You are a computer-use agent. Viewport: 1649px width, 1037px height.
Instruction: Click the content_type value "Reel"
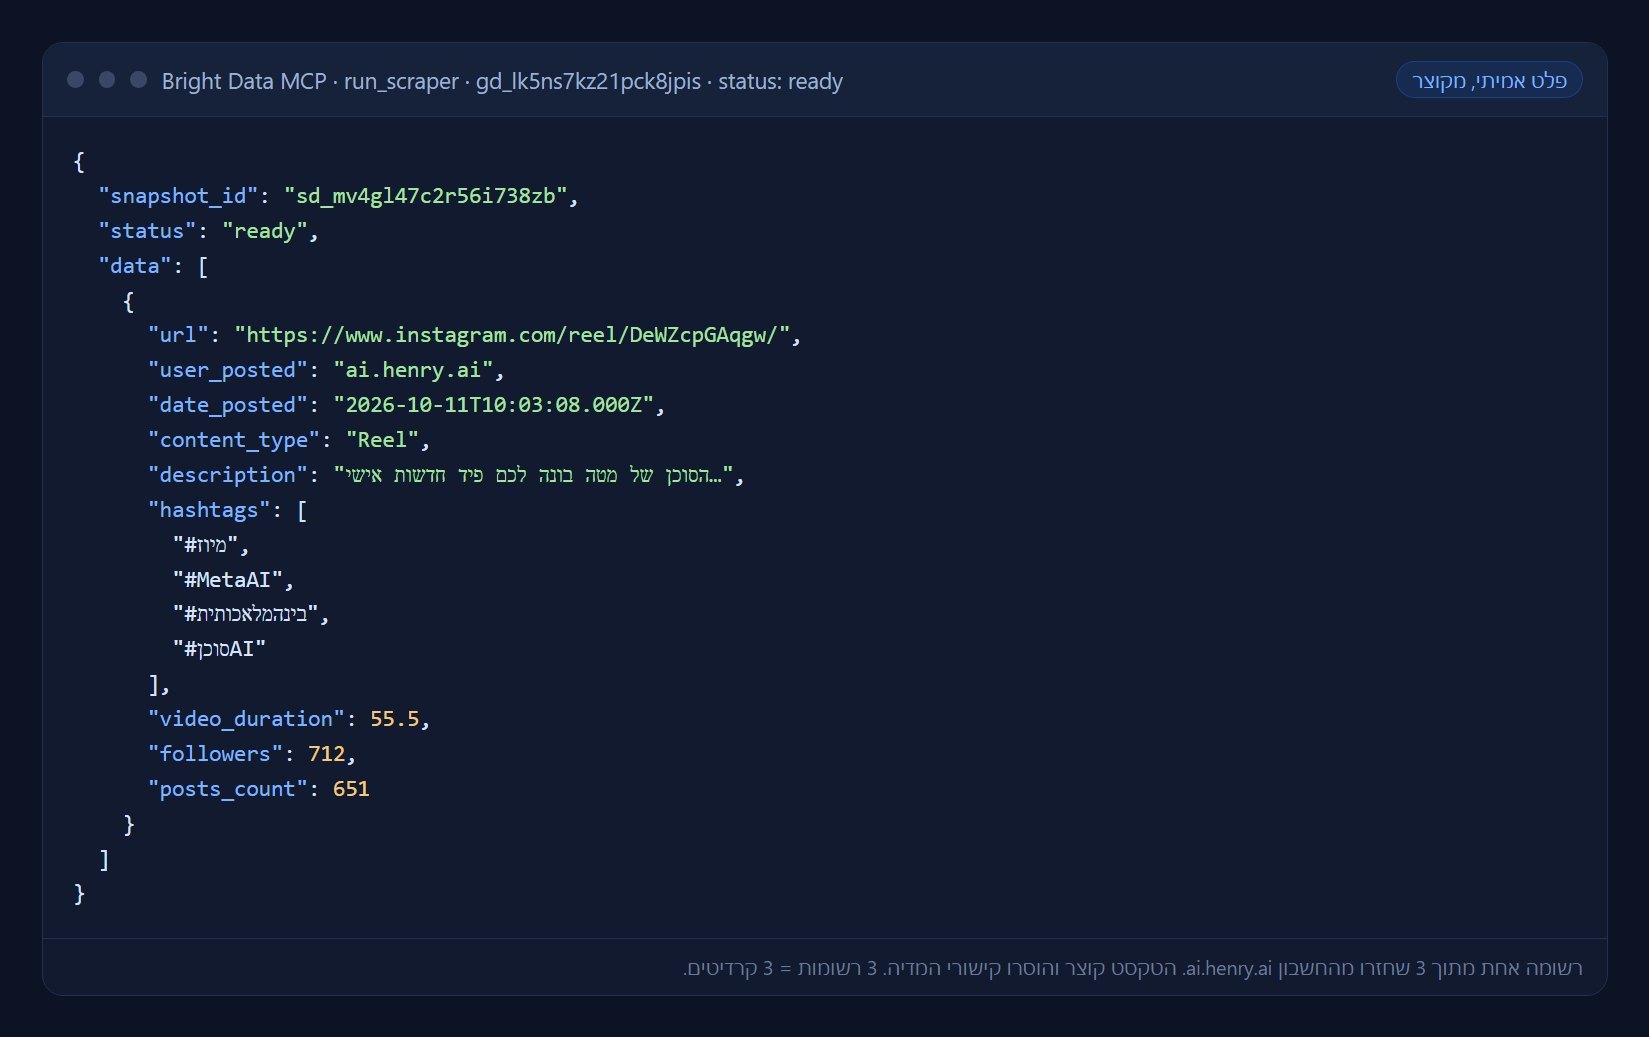pos(382,440)
